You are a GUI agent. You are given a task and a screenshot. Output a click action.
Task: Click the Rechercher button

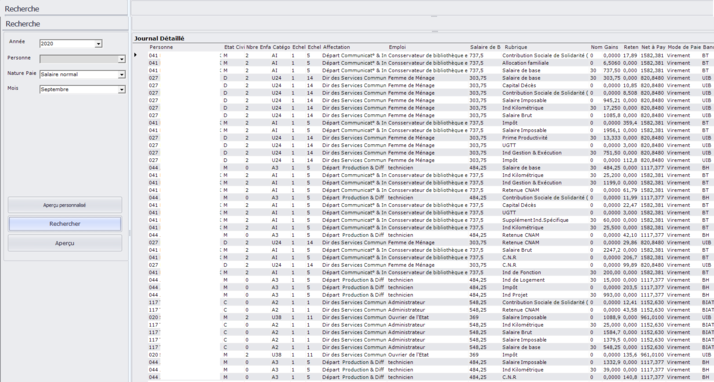pyautogui.click(x=65, y=224)
